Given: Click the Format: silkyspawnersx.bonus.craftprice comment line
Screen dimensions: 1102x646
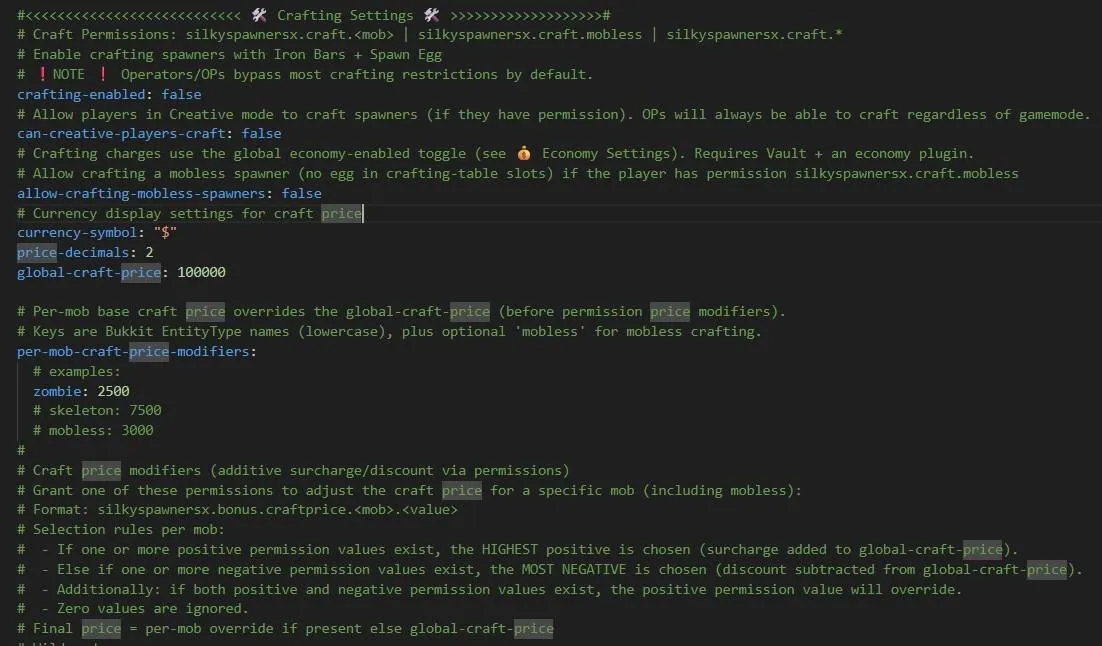Looking at the screenshot, I should pyautogui.click(x=237, y=510).
